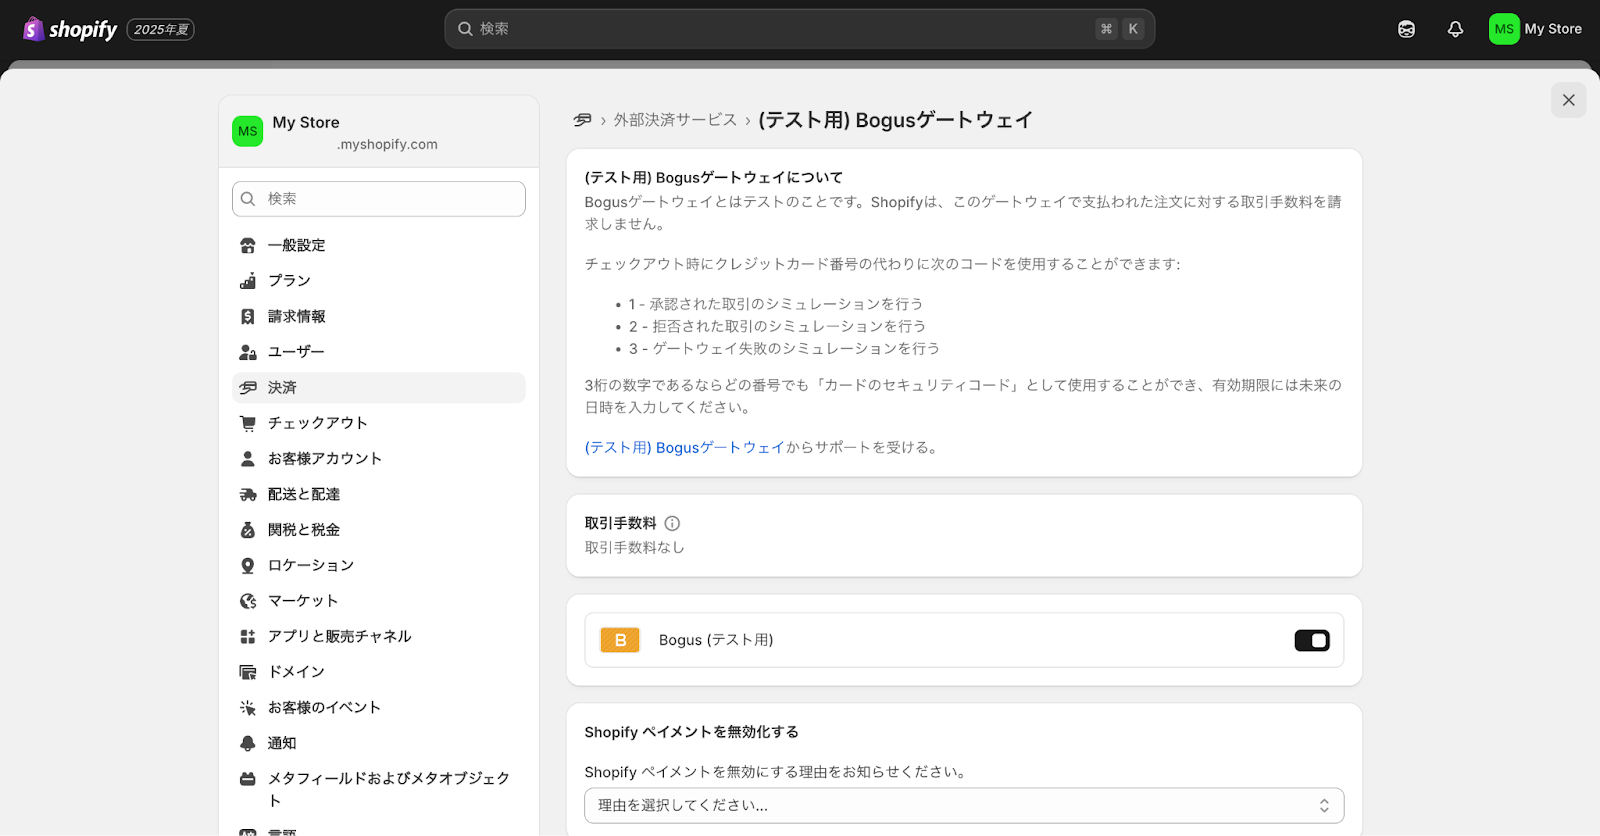Open the Sidekick assistant icon
The image size is (1600, 836).
[1406, 29]
